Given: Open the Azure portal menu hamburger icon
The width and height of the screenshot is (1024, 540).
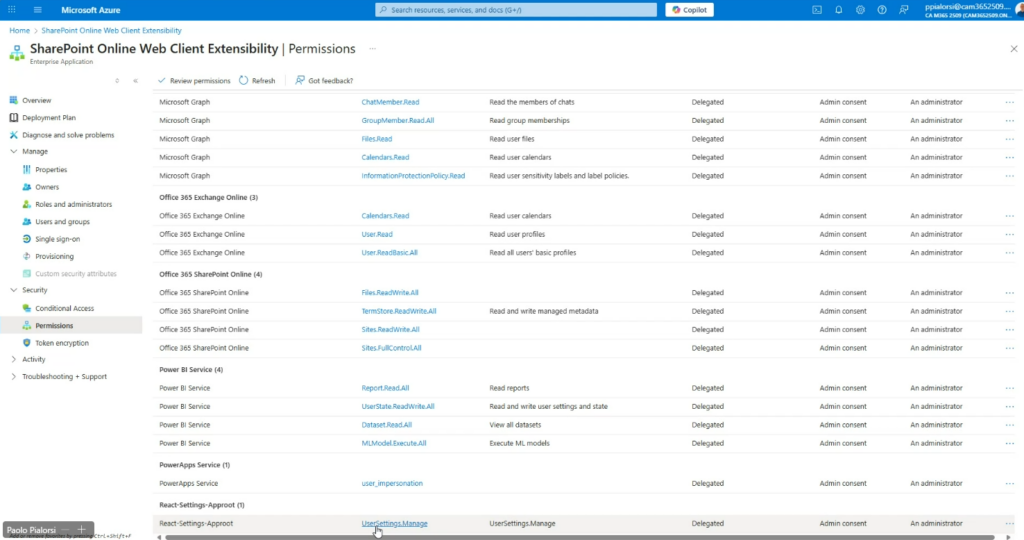Looking at the screenshot, I should click(37, 10).
